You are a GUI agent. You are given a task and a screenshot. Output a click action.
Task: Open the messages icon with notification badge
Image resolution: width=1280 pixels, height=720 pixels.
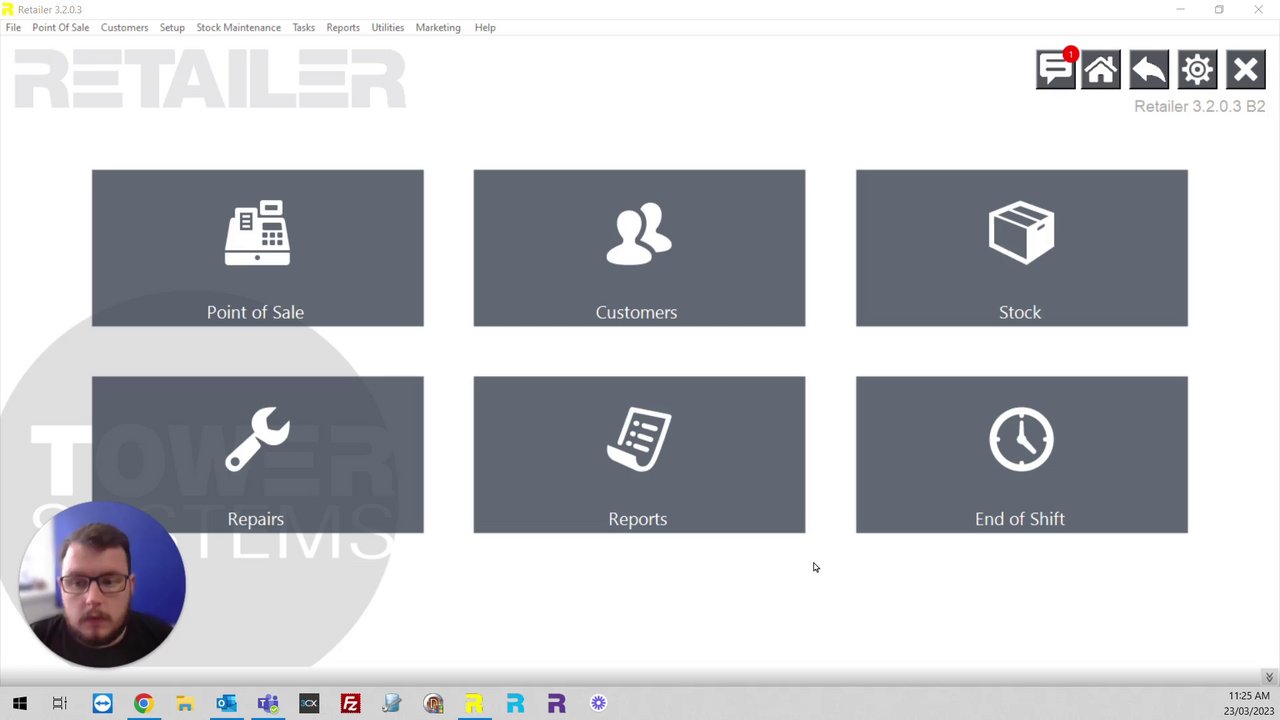pos(1056,69)
